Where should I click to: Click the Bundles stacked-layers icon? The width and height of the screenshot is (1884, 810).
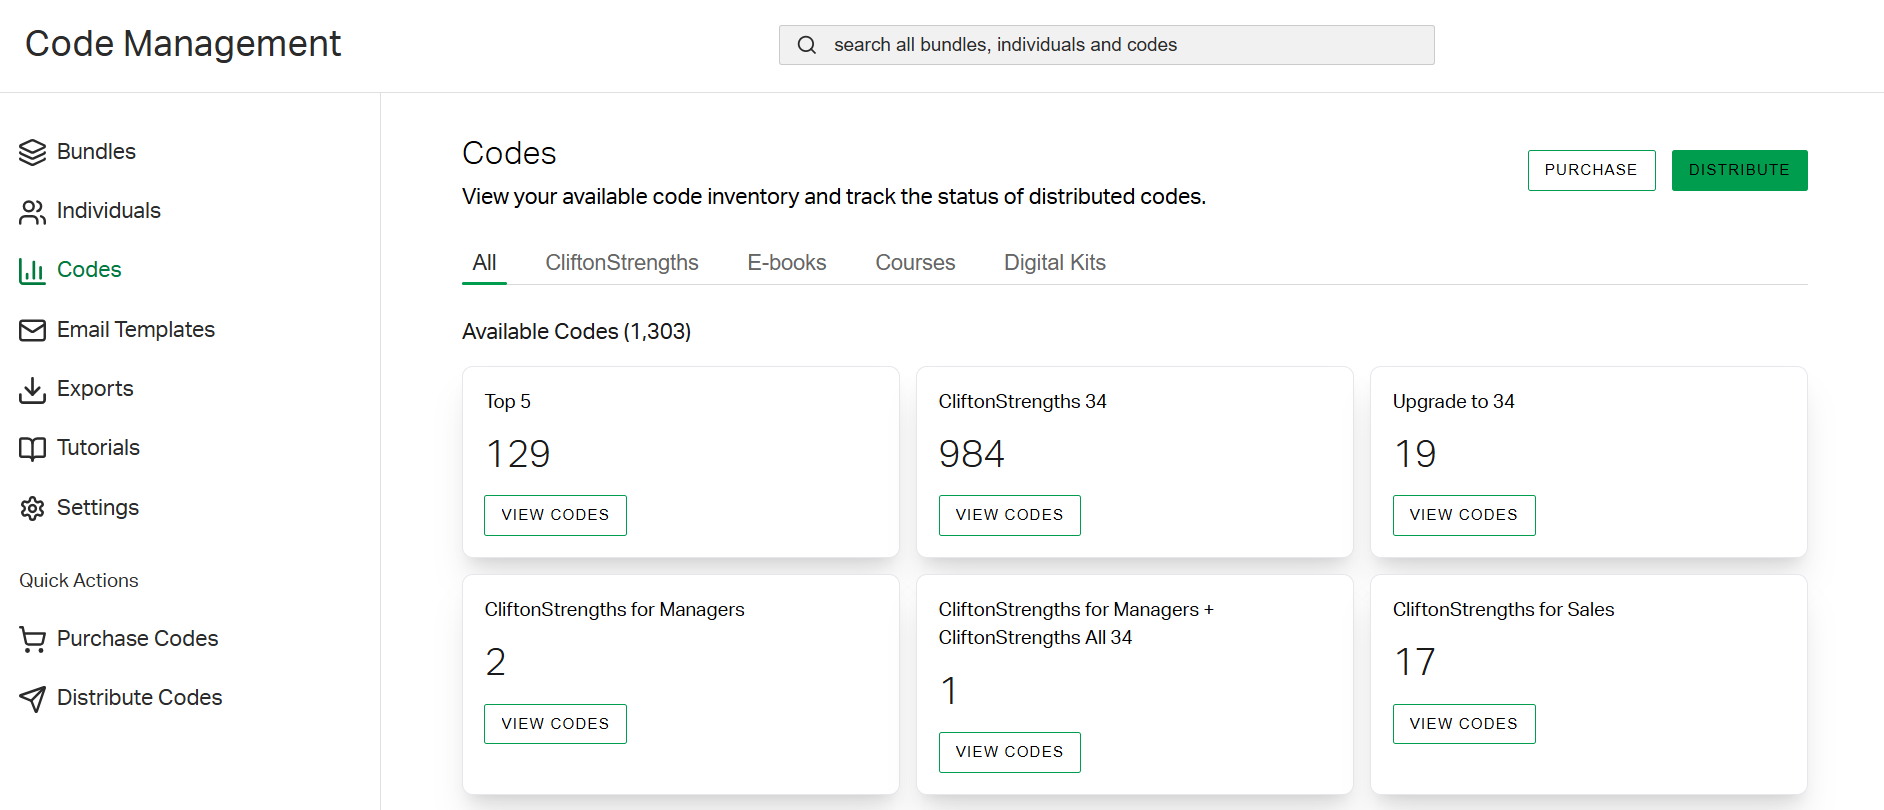click(32, 152)
